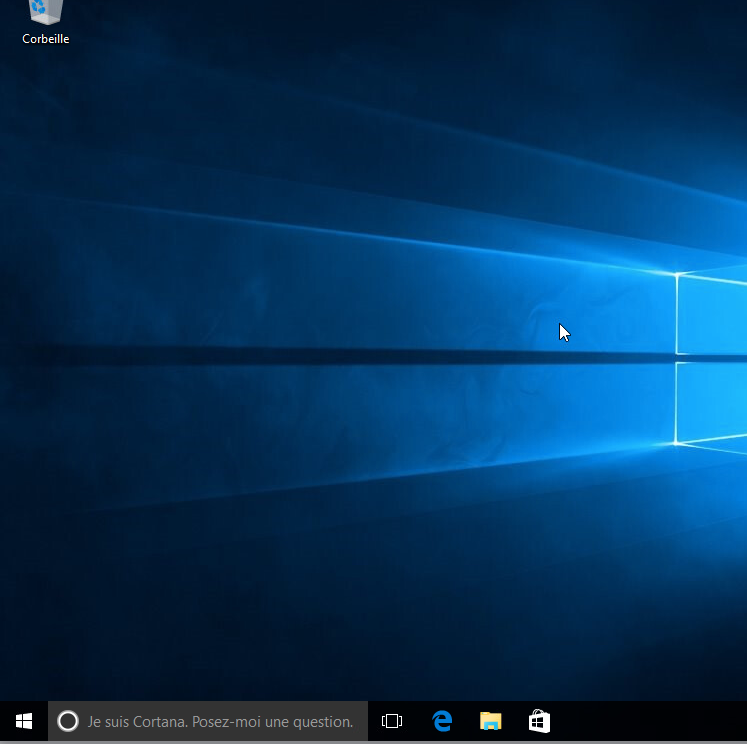Screen dimensions: 747x744
Task: Open Task View from the taskbar
Action: (x=392, y=721)
